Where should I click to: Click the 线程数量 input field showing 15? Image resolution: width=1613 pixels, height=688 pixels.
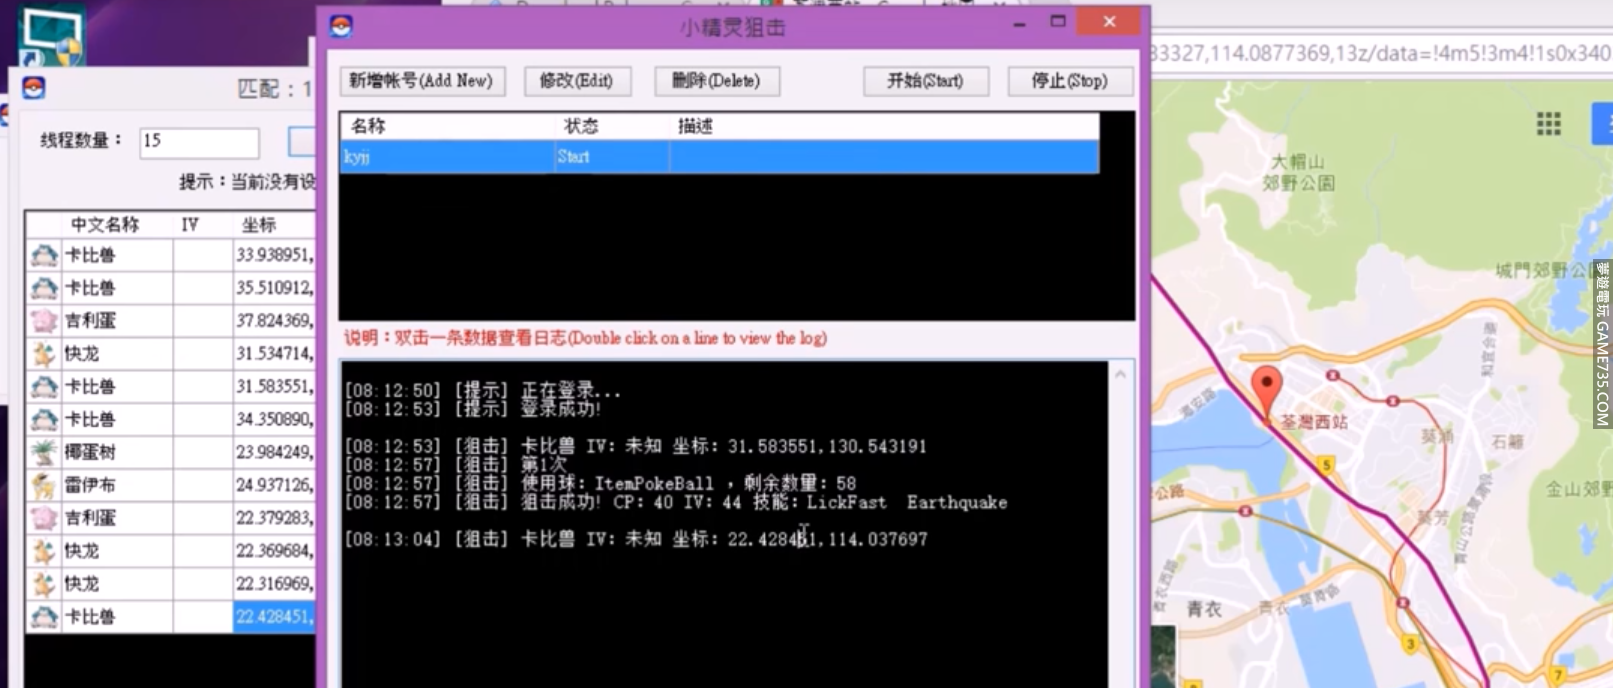pyautogui.click(x=199, y=141)
